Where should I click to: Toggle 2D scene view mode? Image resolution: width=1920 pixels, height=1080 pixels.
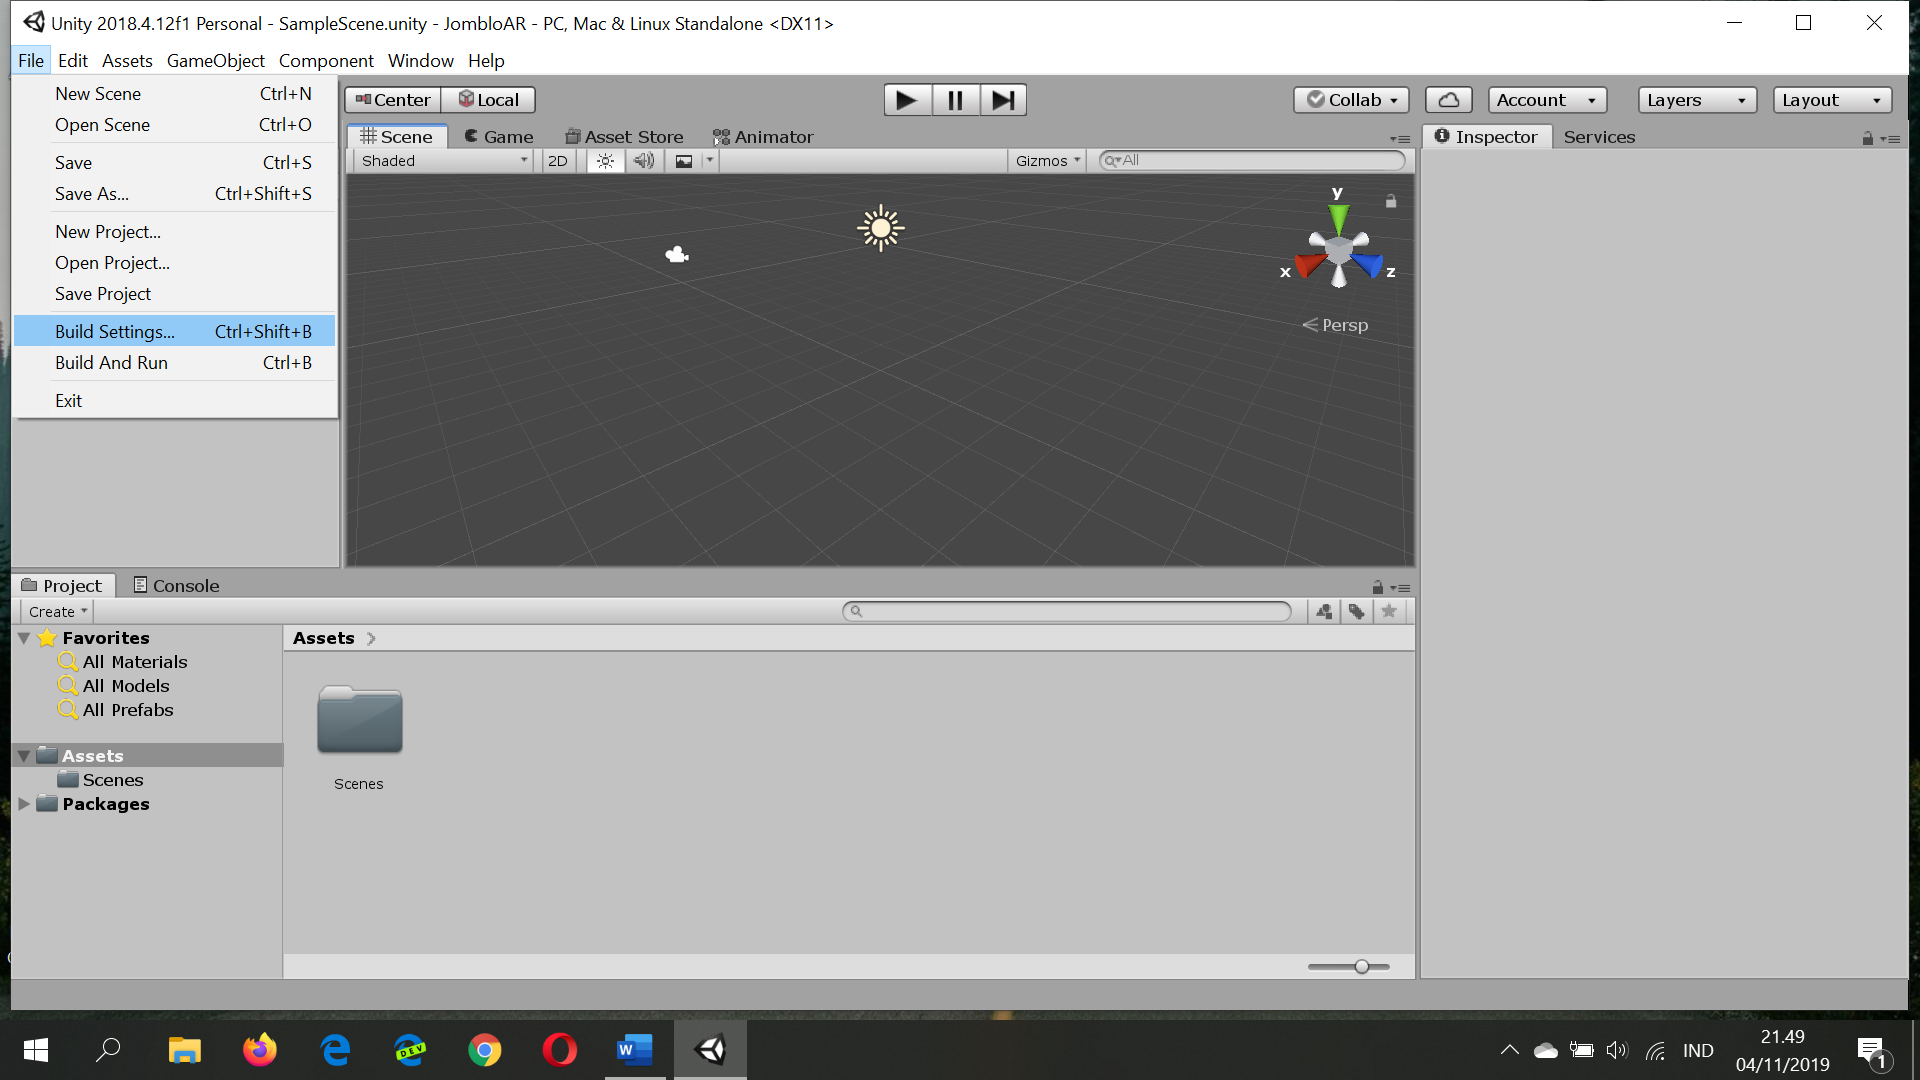(x=558, y=161)
